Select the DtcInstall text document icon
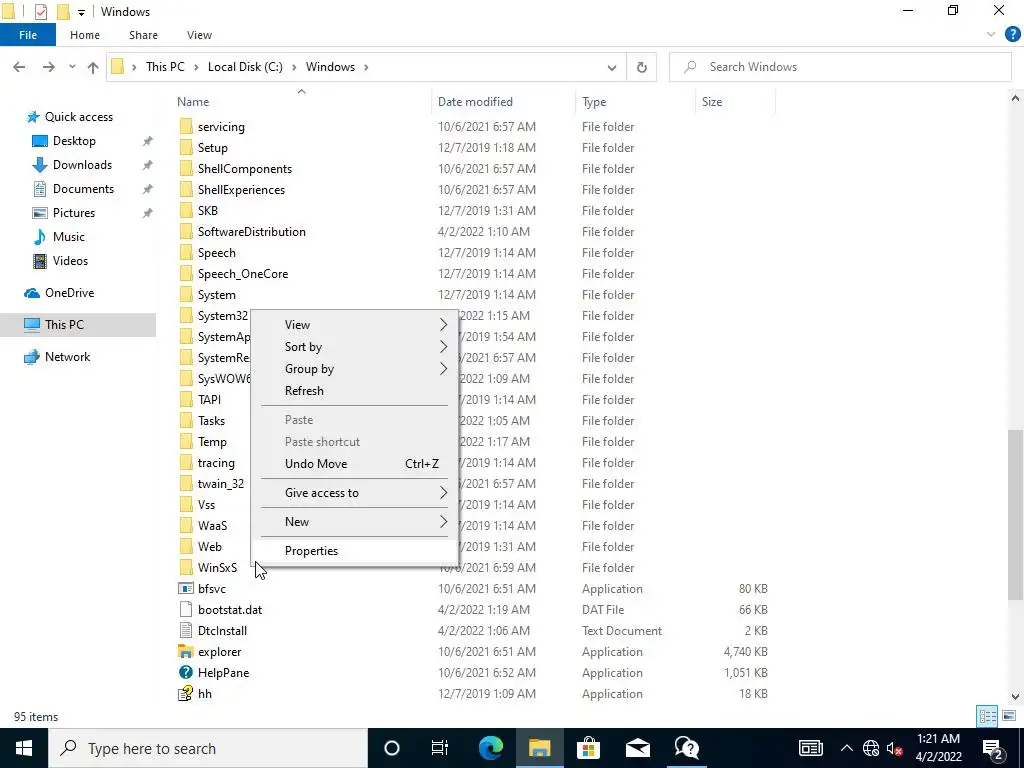Image resolution: width=1024 pixels, height=768 pixels. tap(186, 630)
